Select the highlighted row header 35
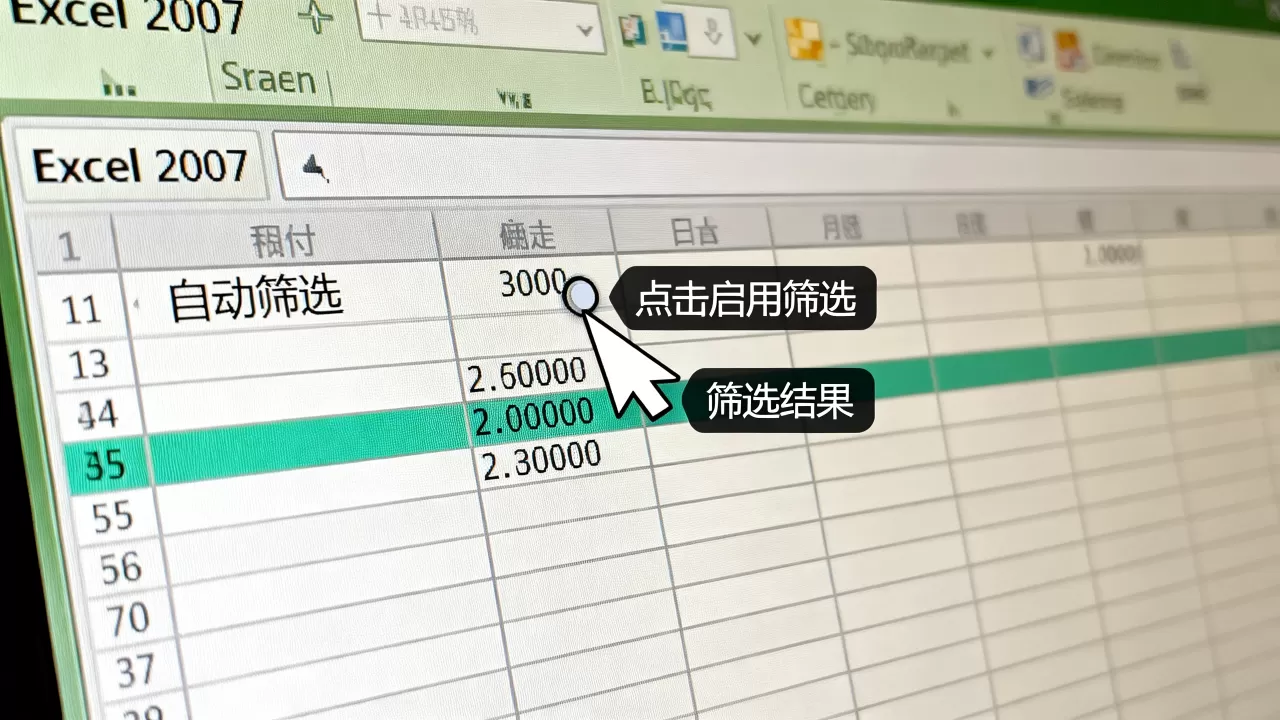This screenshot has height=720, width=1280. click(108, 465)
